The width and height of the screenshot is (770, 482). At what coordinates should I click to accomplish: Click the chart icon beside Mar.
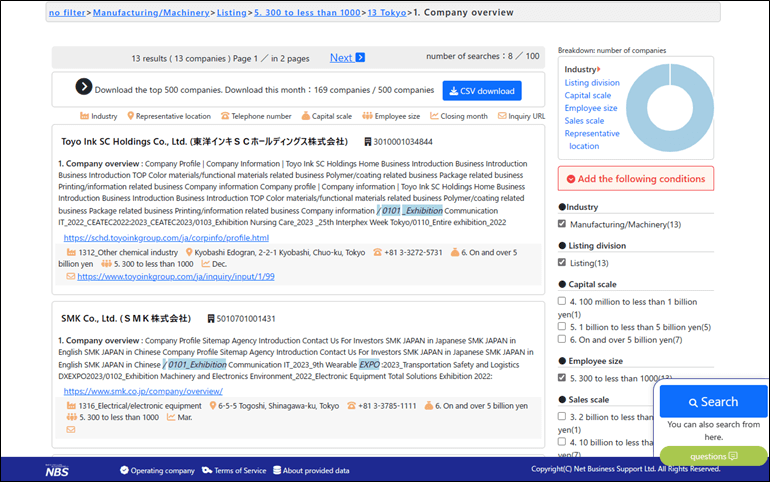[171, 417]
